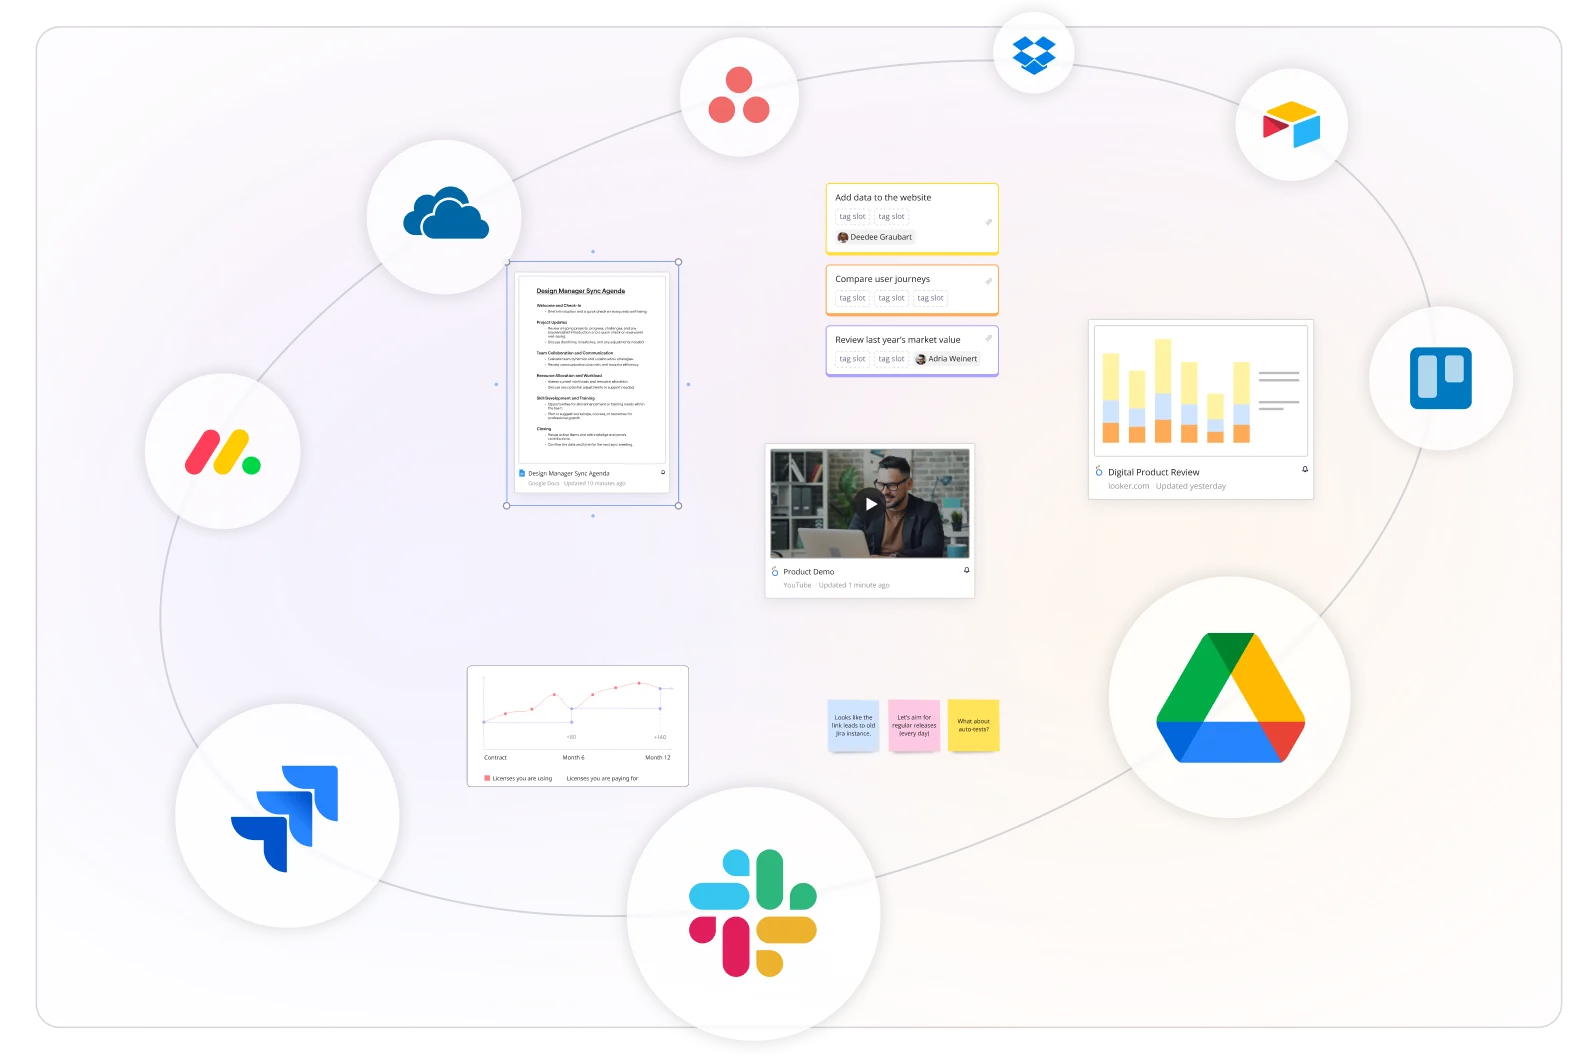Click the YouTube source label under Product Demo
Image resolution: width=1596 pixels, height=1064 pixels.
pyautogui.click(x=797, y=585)
